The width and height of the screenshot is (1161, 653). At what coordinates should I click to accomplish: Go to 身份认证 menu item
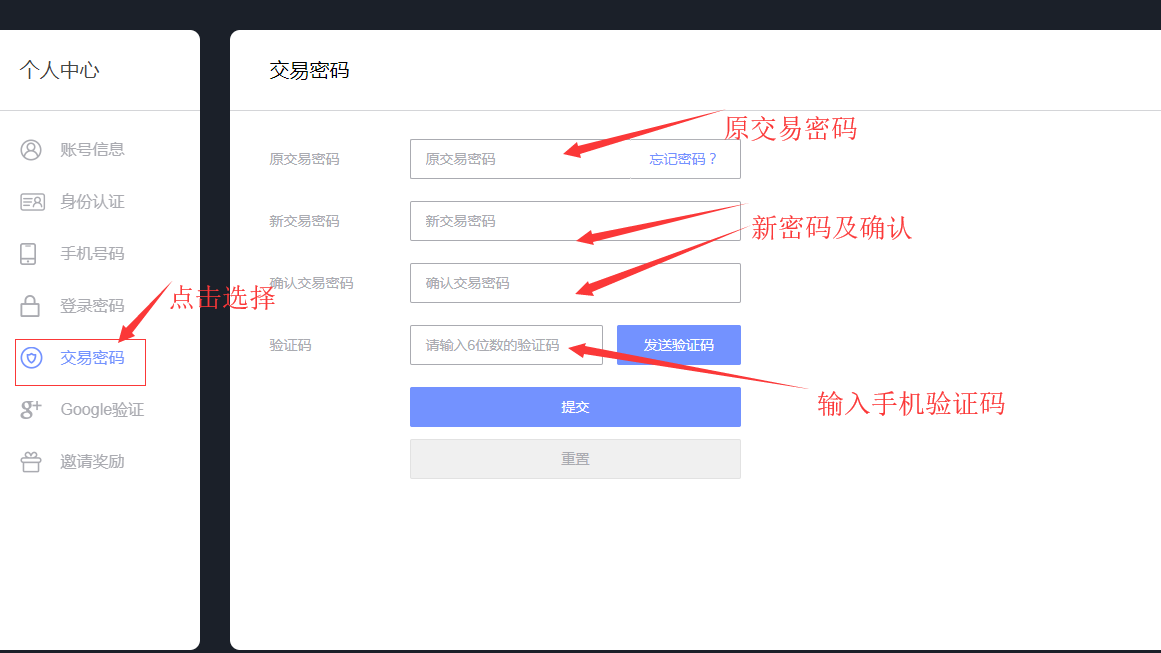click(x=92, y=202)
